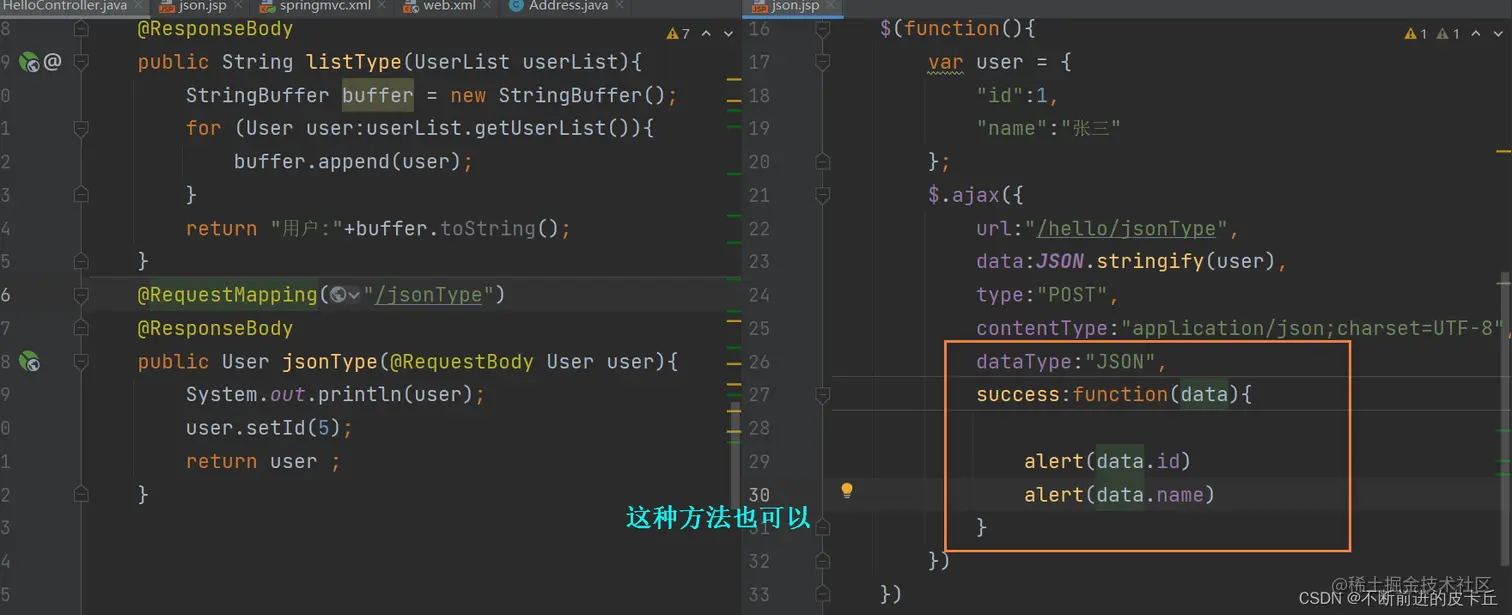Click the gray weak warning count in json.jsp

click(1449, 33)
